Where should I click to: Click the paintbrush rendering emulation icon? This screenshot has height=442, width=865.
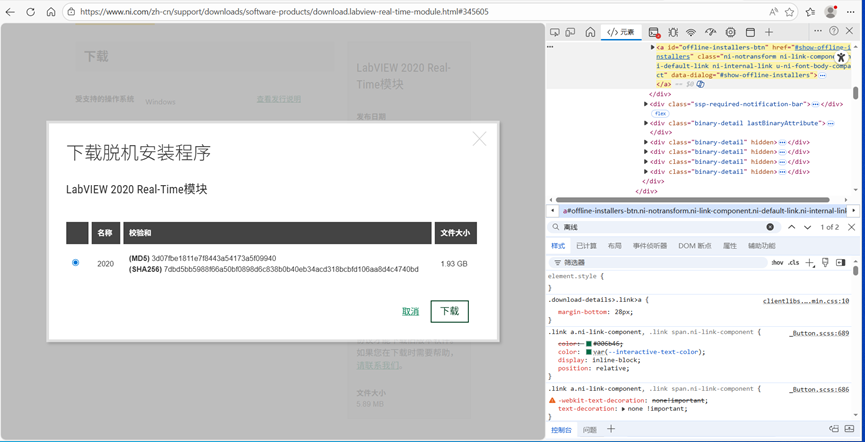(825, 262)
